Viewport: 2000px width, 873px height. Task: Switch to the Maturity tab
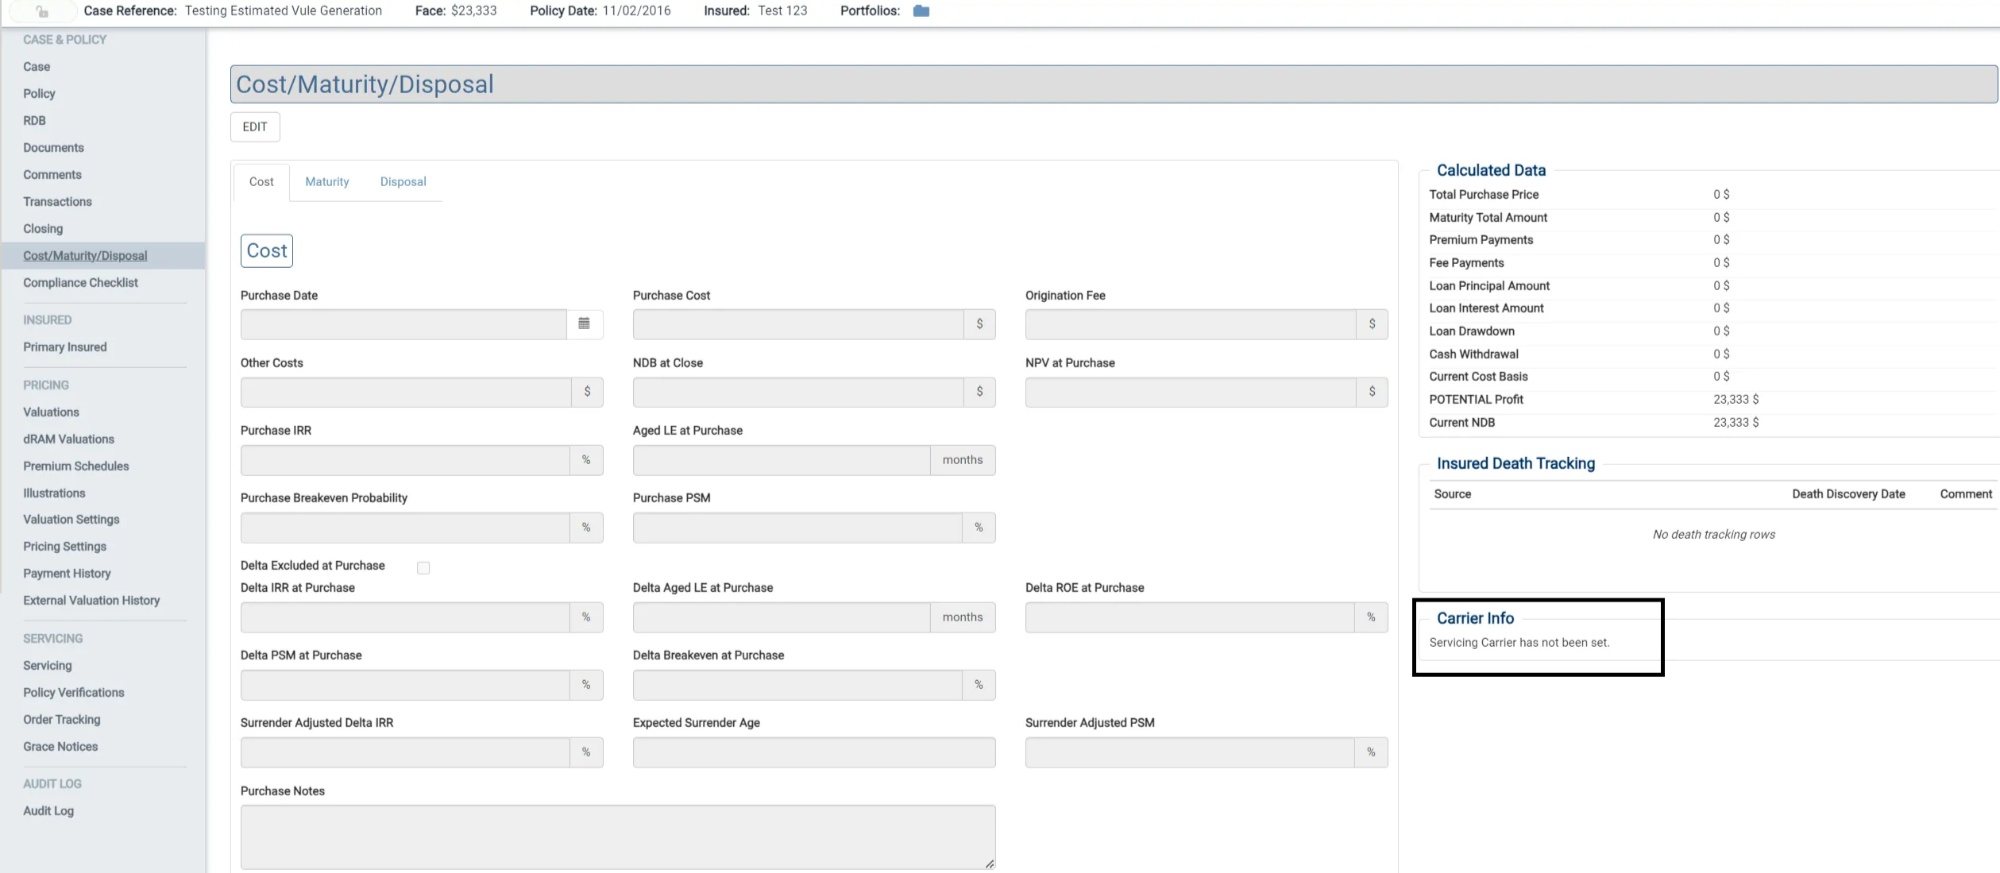pyautogui.click(x=327, y=182)
